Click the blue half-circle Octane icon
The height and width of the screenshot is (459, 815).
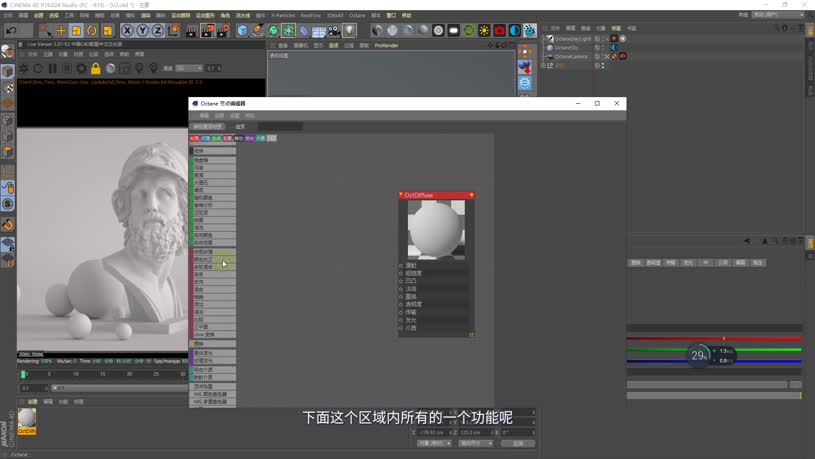click(515, 31)
